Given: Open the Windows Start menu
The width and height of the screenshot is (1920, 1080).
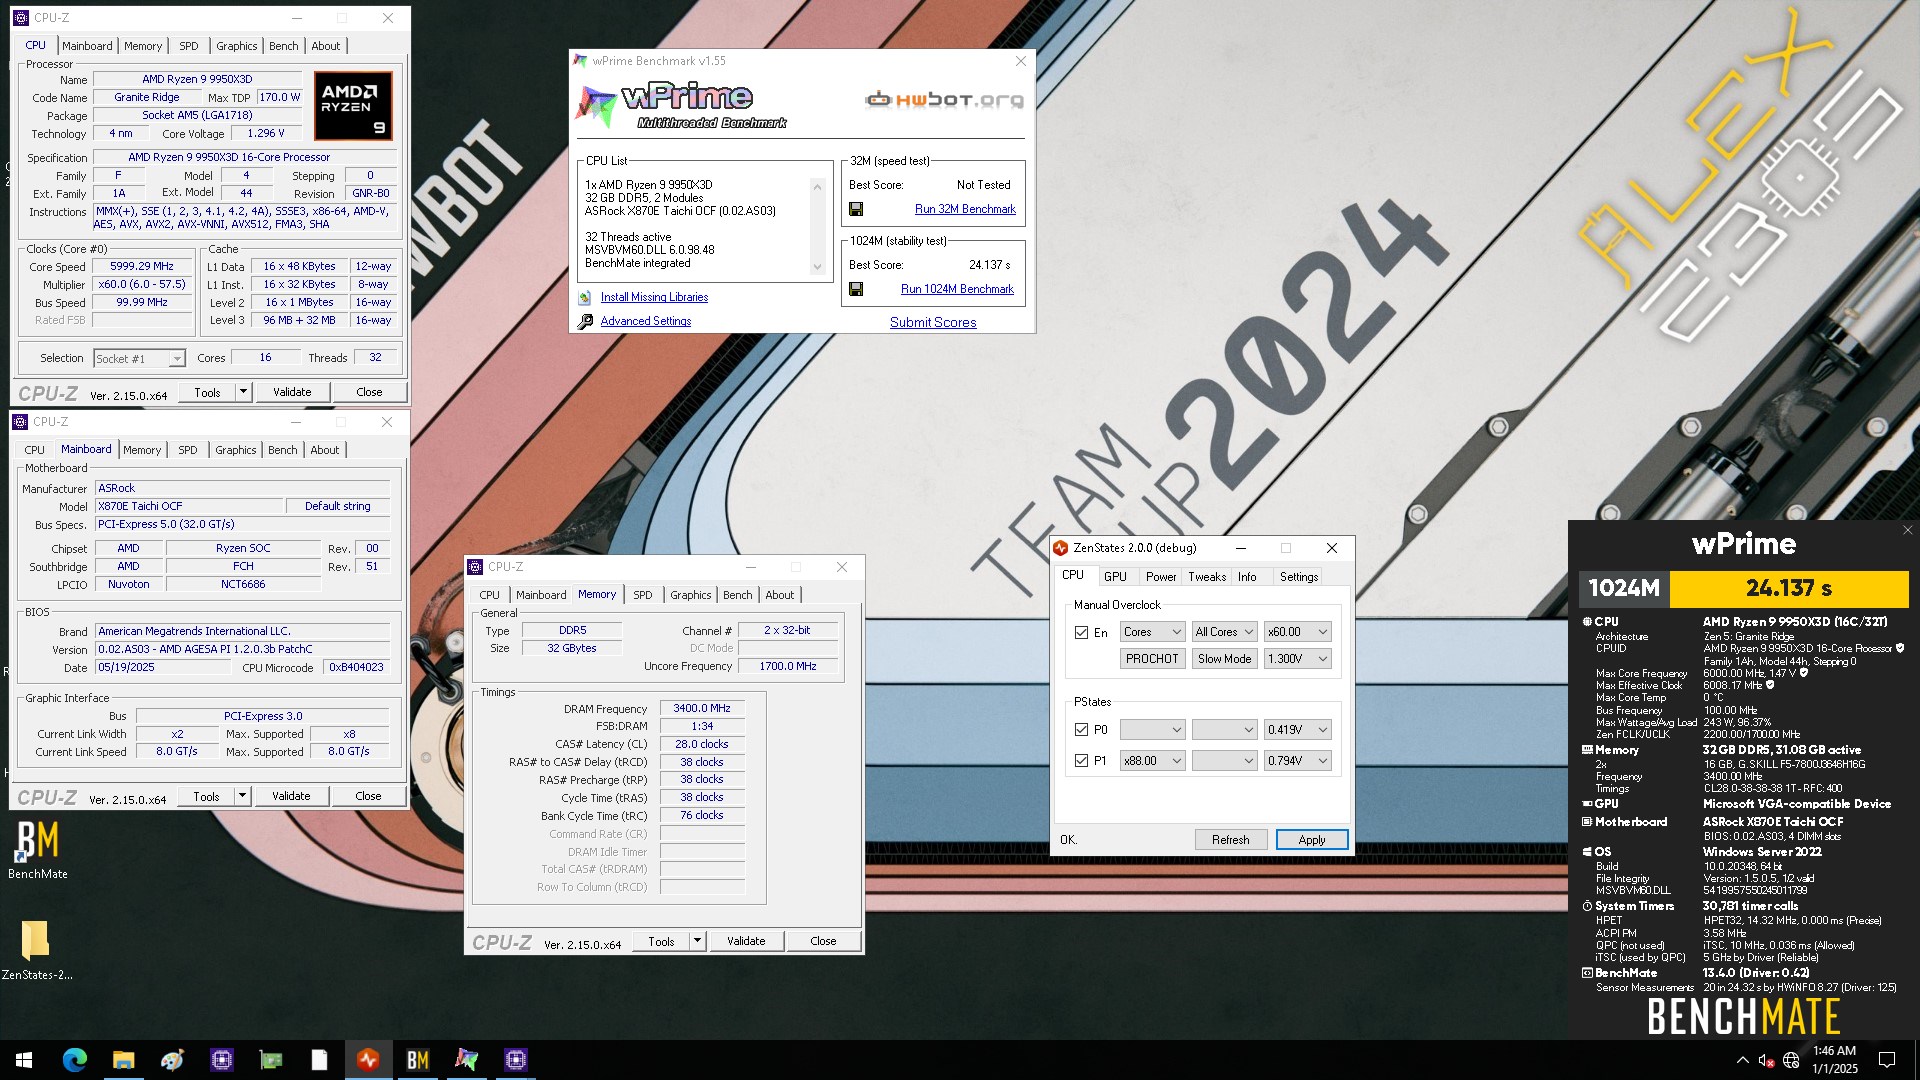Looking at the screenshot, I should pos(24,1060).
